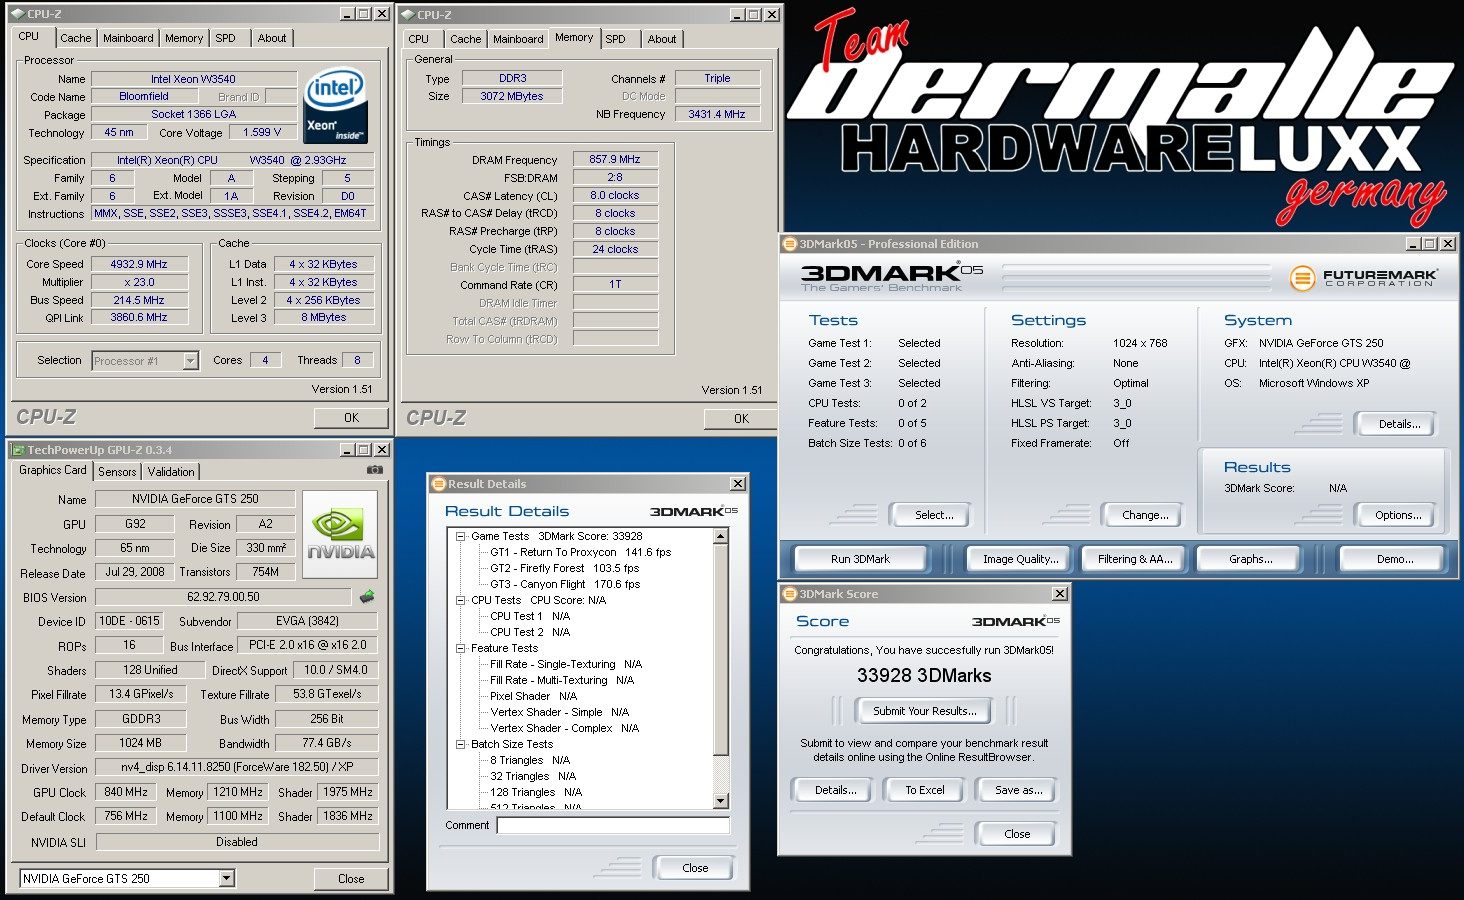Collapse the CPU Tests tree node

click(x=461, y=601)
